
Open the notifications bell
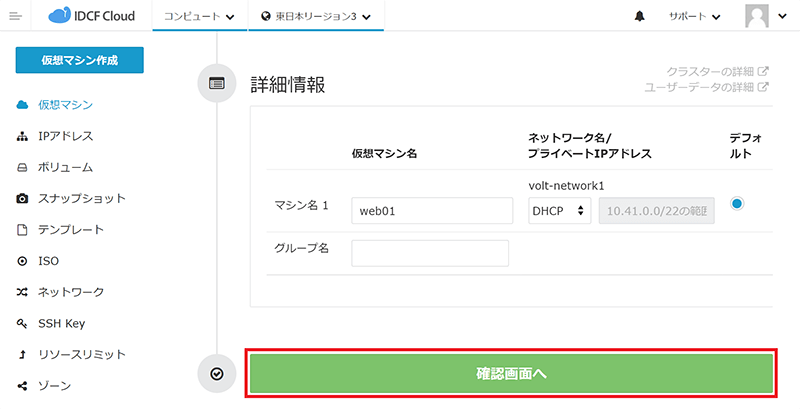640,17
